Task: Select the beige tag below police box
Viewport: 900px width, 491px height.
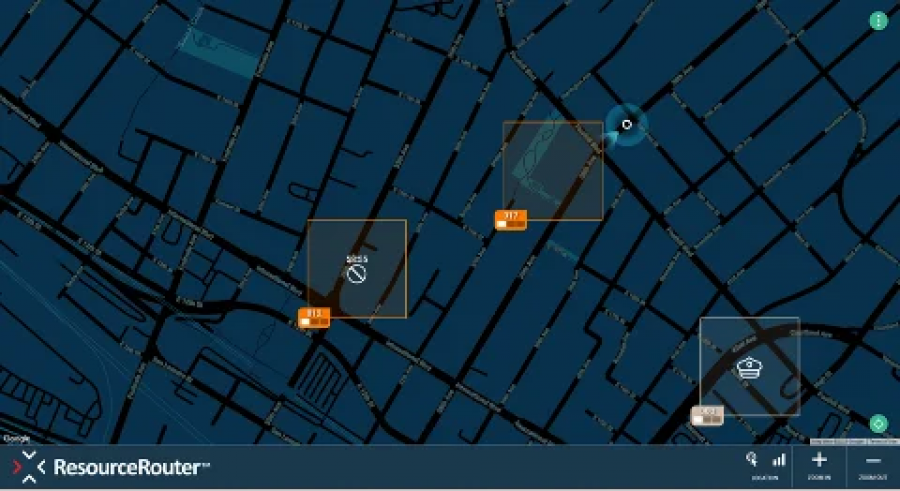Action: click(708, 415)
